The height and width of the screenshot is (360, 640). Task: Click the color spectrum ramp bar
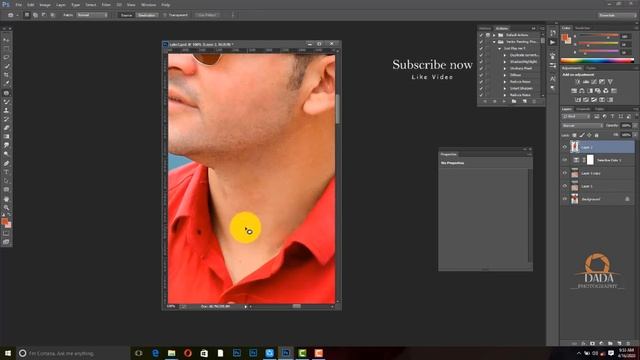tap(598, 61)
